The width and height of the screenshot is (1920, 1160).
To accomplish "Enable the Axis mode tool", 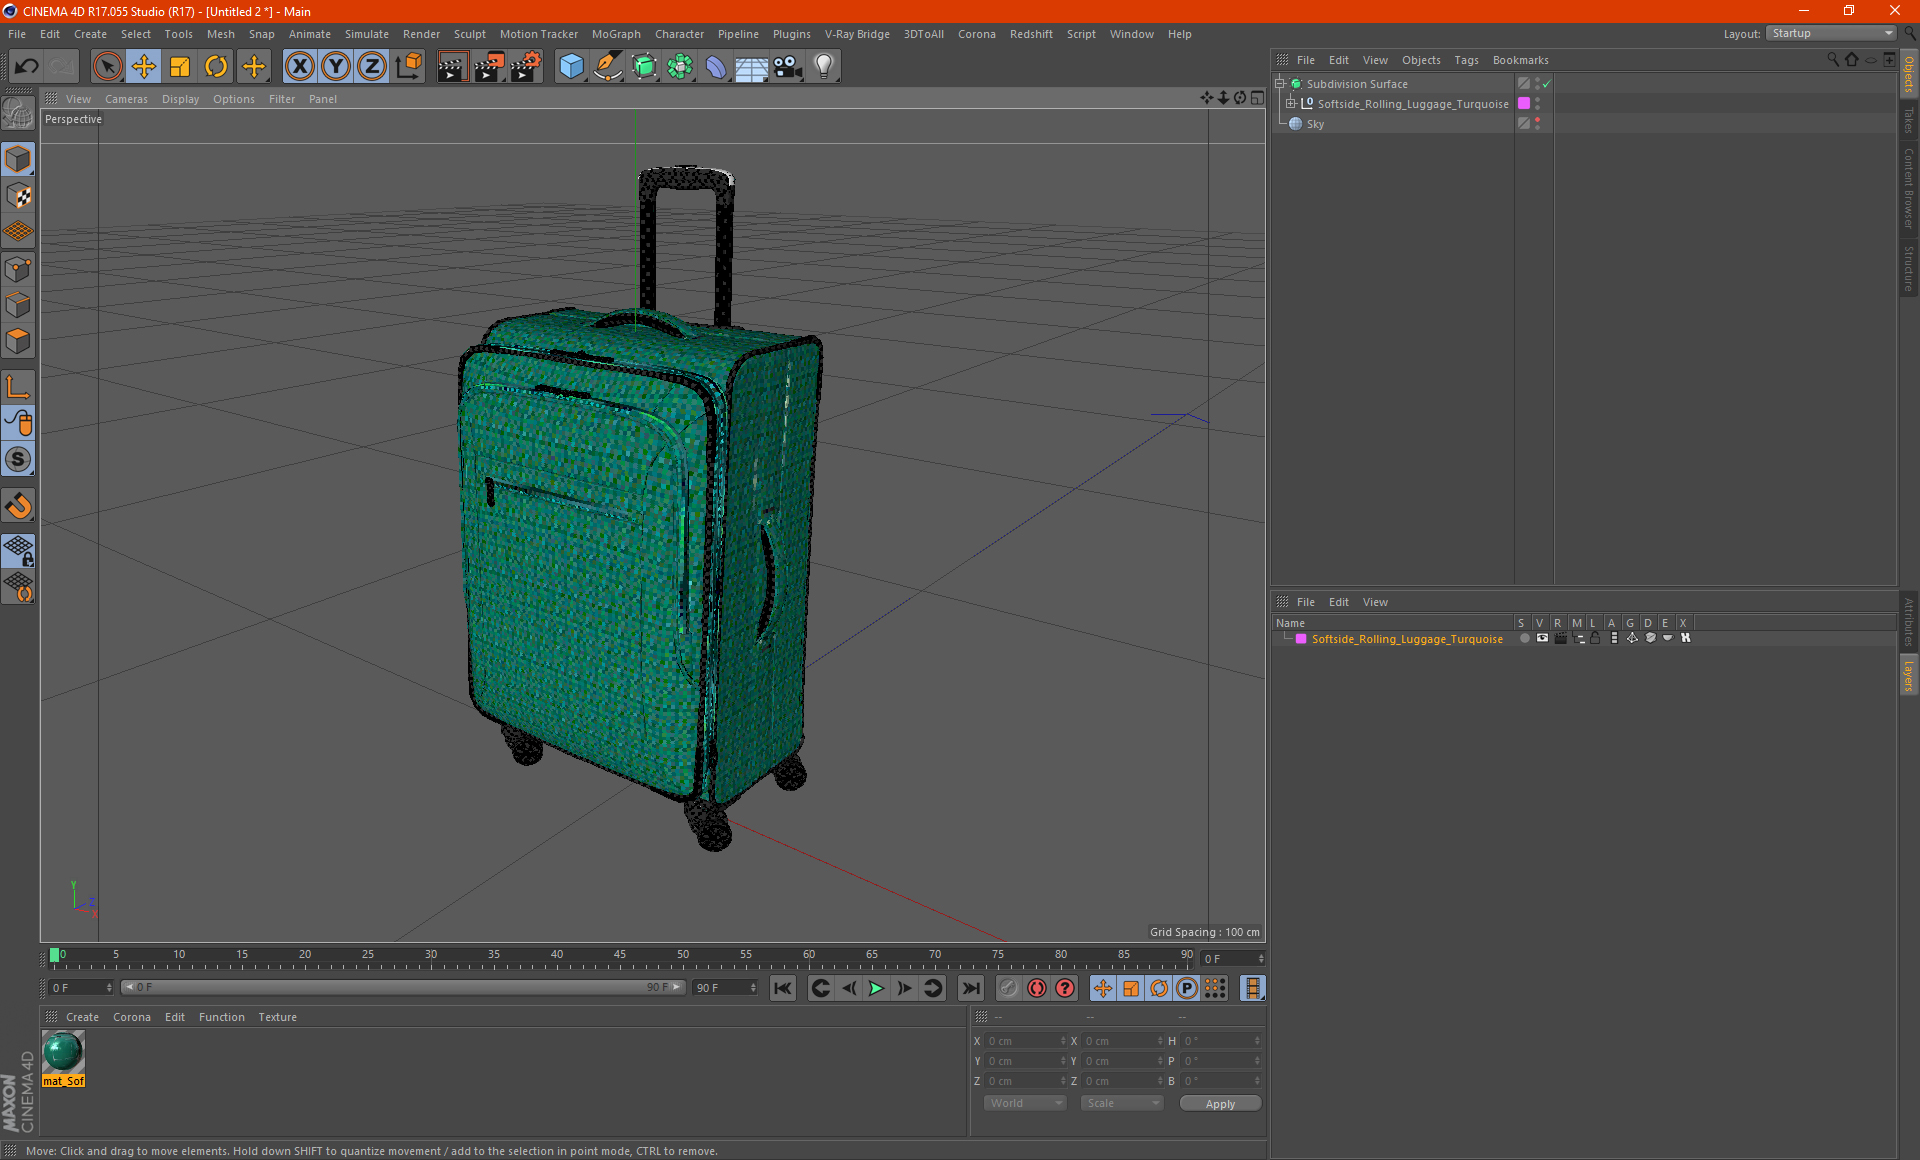I will pos(18,387).
